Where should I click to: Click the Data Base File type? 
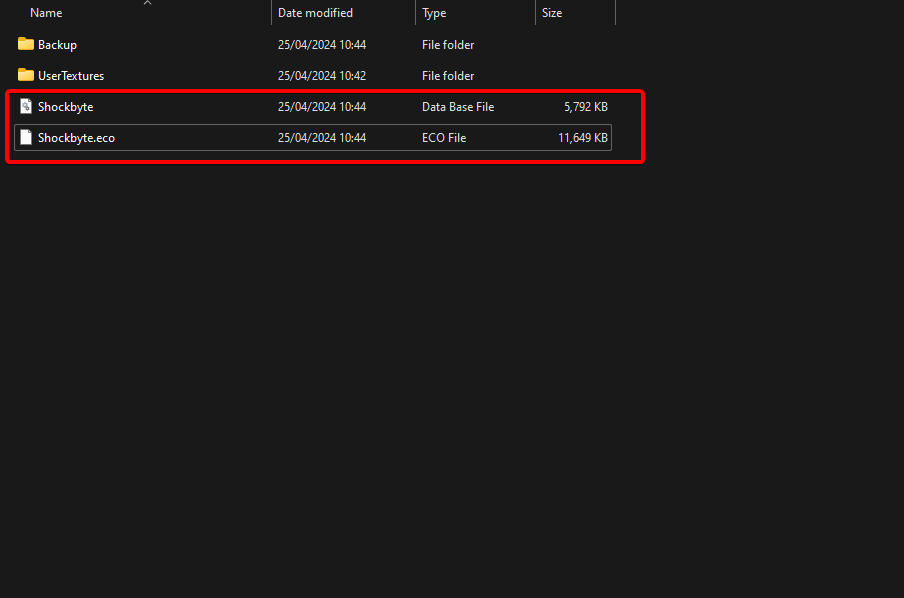click(x=458, y=107)
